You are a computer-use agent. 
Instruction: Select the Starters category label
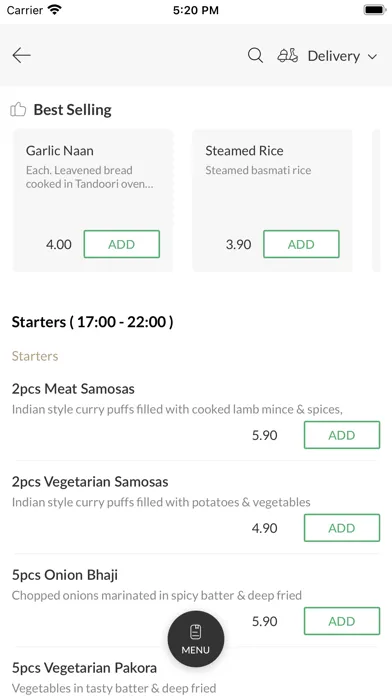[35, 356]
